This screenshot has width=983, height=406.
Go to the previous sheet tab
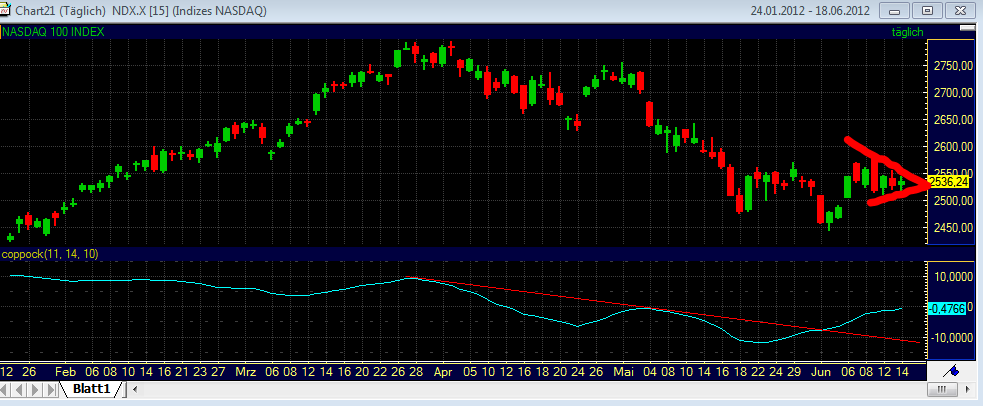click(x=21, y=390)
